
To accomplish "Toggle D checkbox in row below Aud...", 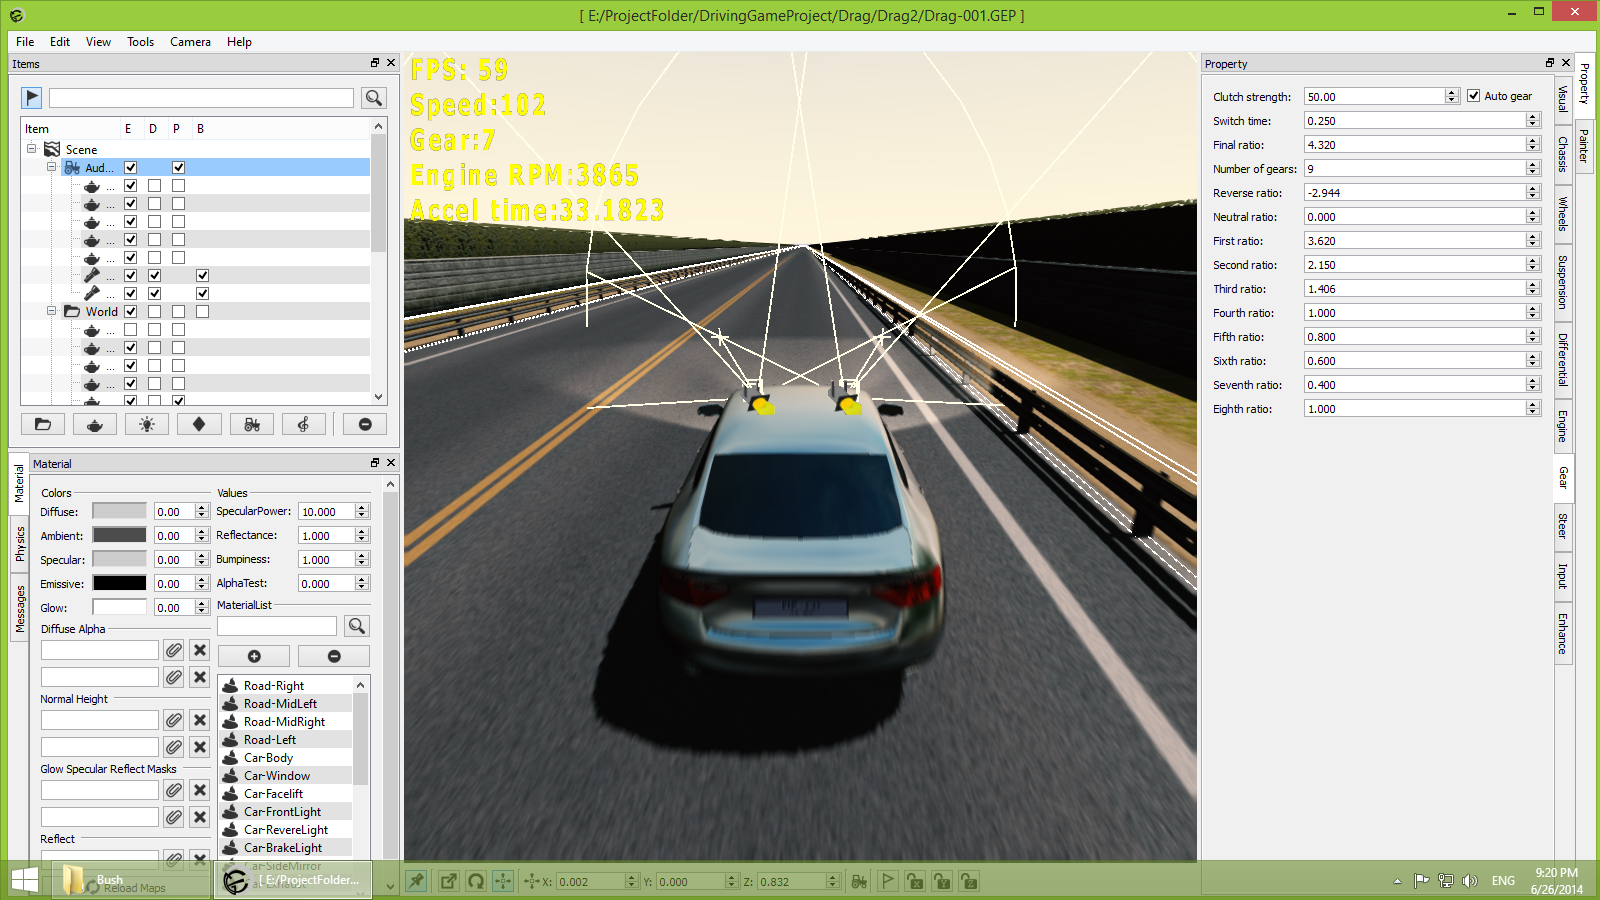I will coord(154,186).
